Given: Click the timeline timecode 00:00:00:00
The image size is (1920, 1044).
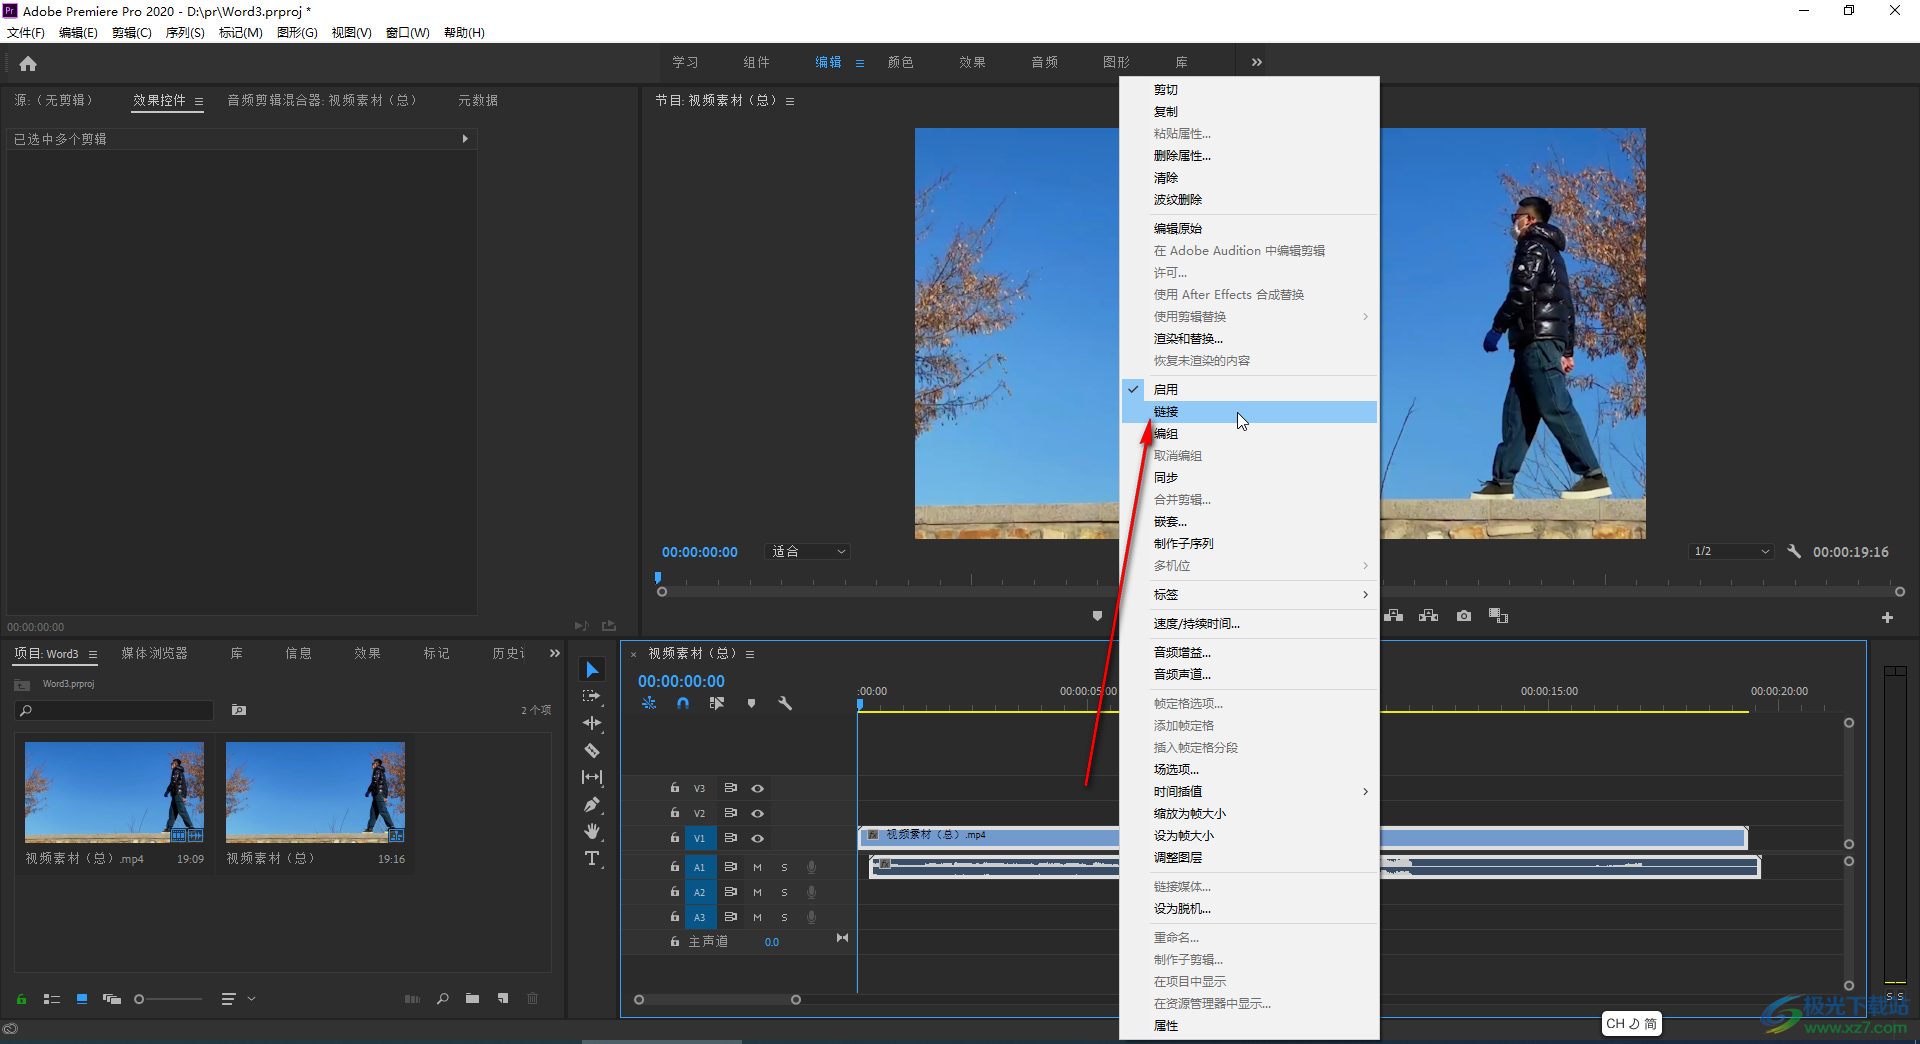Looking at the screenshot, I should click(x=681, y=681).
